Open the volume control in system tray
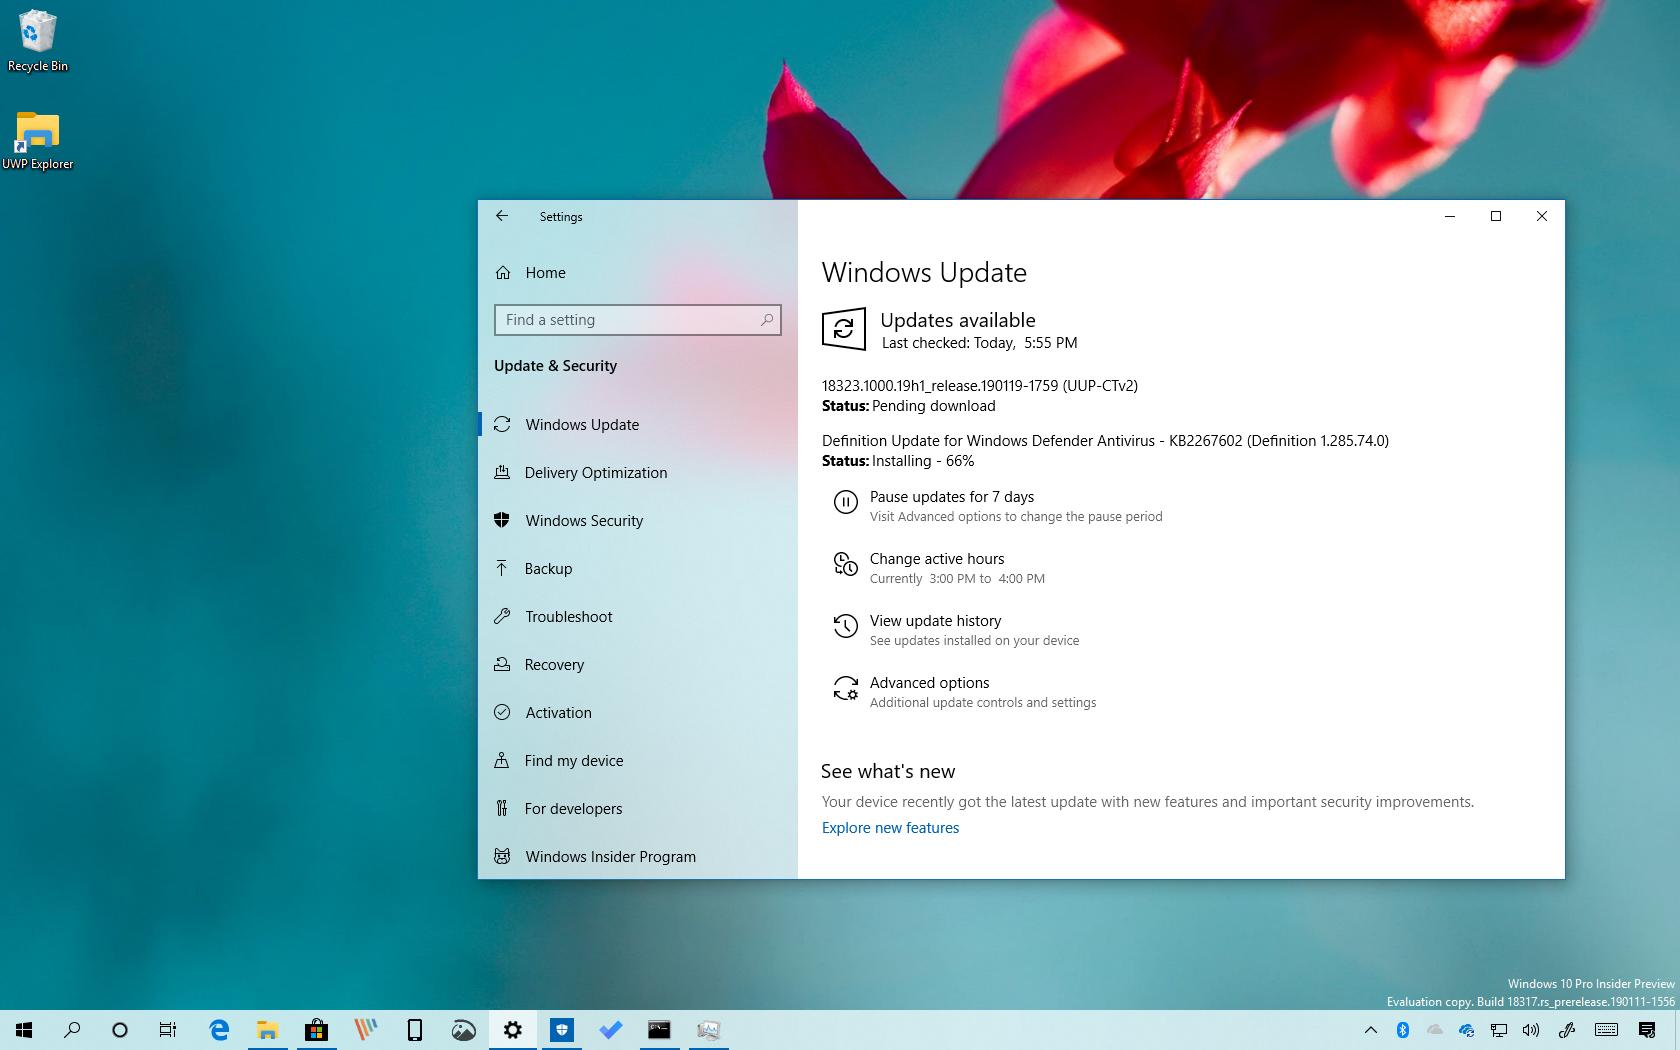1680x1050 pixels. [1531, 1030]
